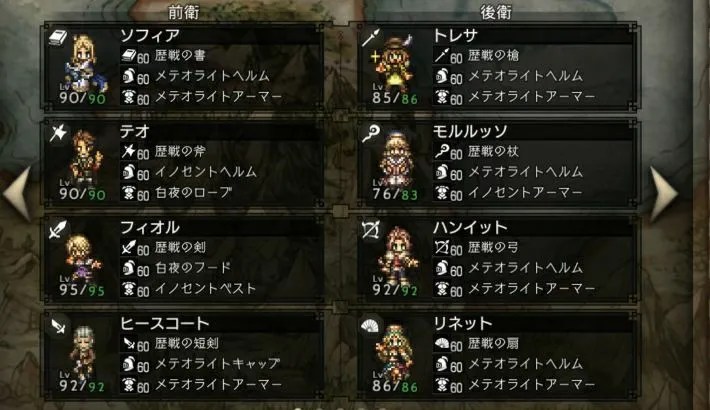Viewport: 710px width, 410px height.
Task: Click the sword icon beside フィオル's portrait
Action: 58,230
